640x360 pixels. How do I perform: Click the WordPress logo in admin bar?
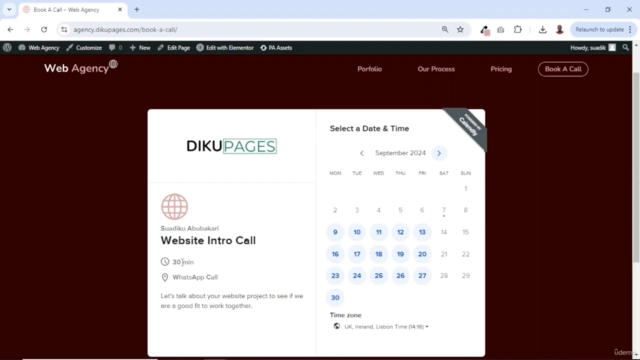tap(7, 48)
